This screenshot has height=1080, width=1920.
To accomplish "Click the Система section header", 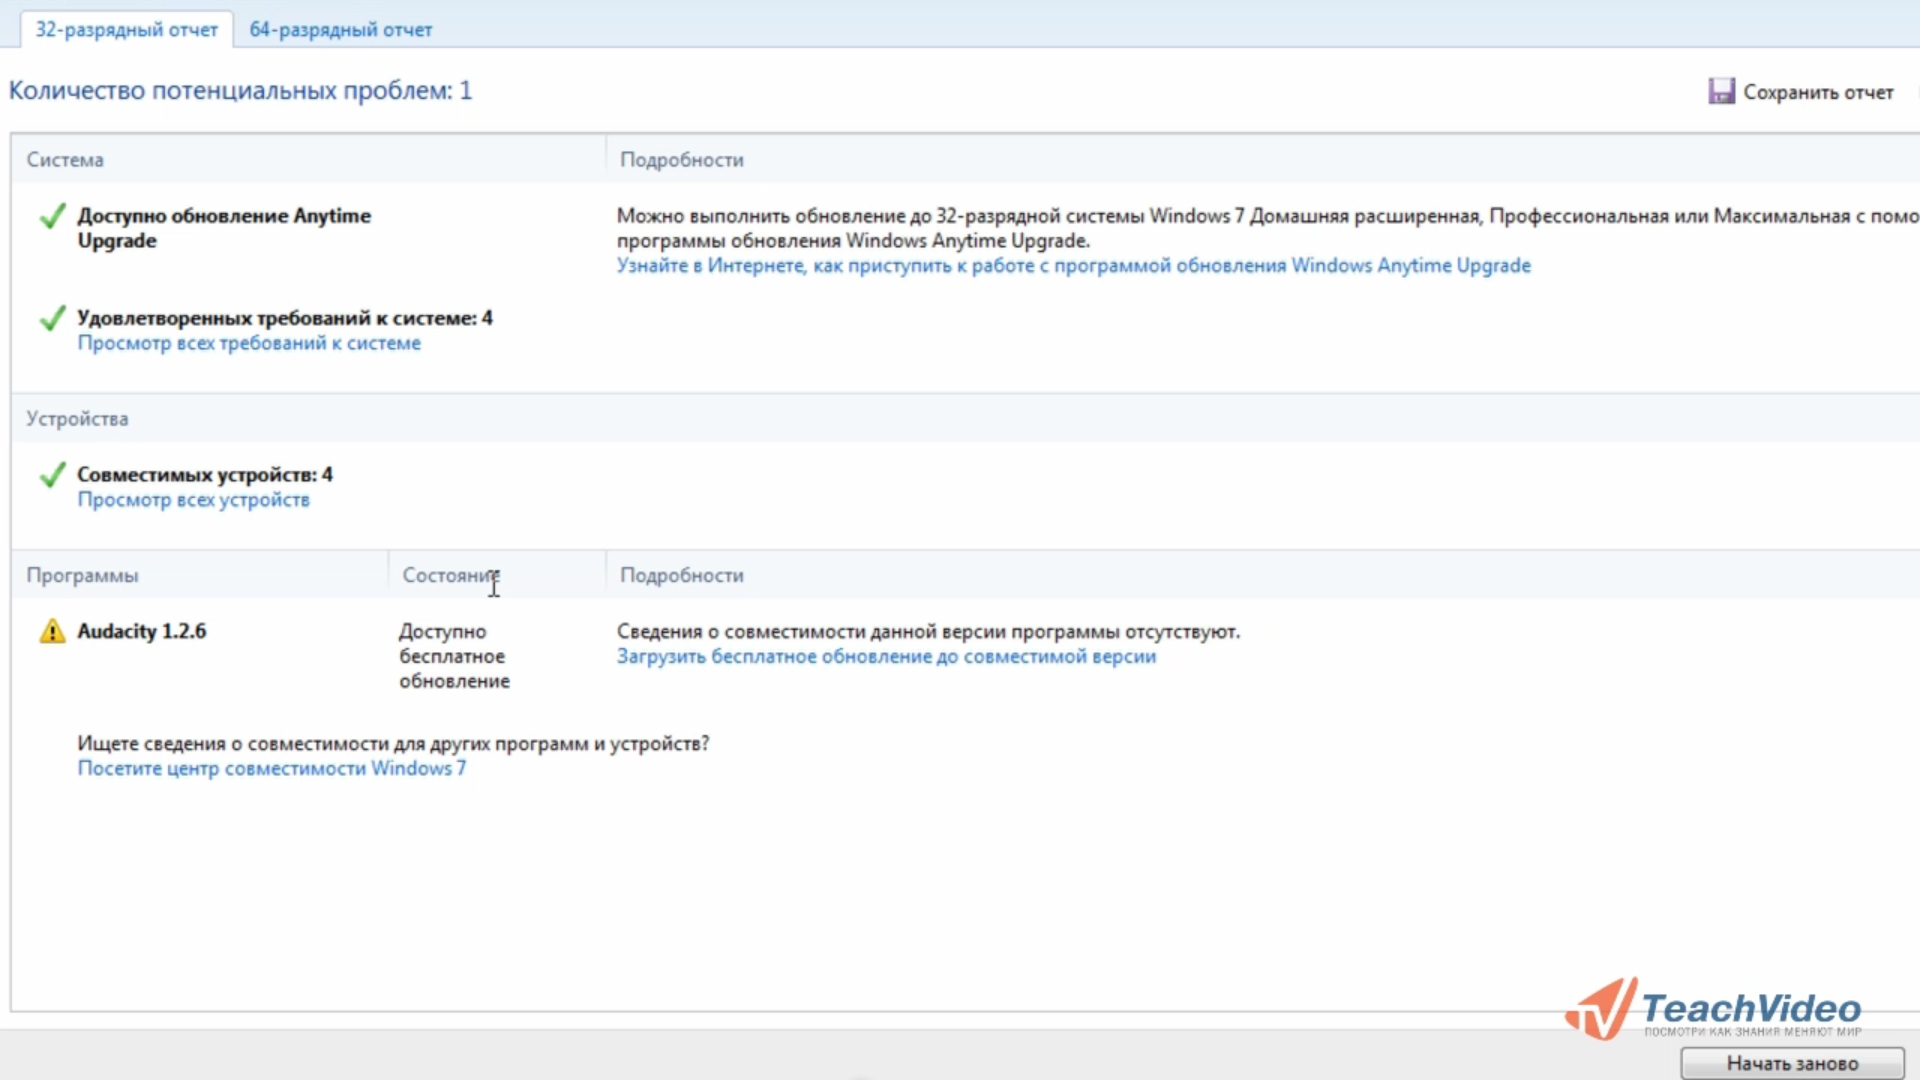I will (65, 160).
